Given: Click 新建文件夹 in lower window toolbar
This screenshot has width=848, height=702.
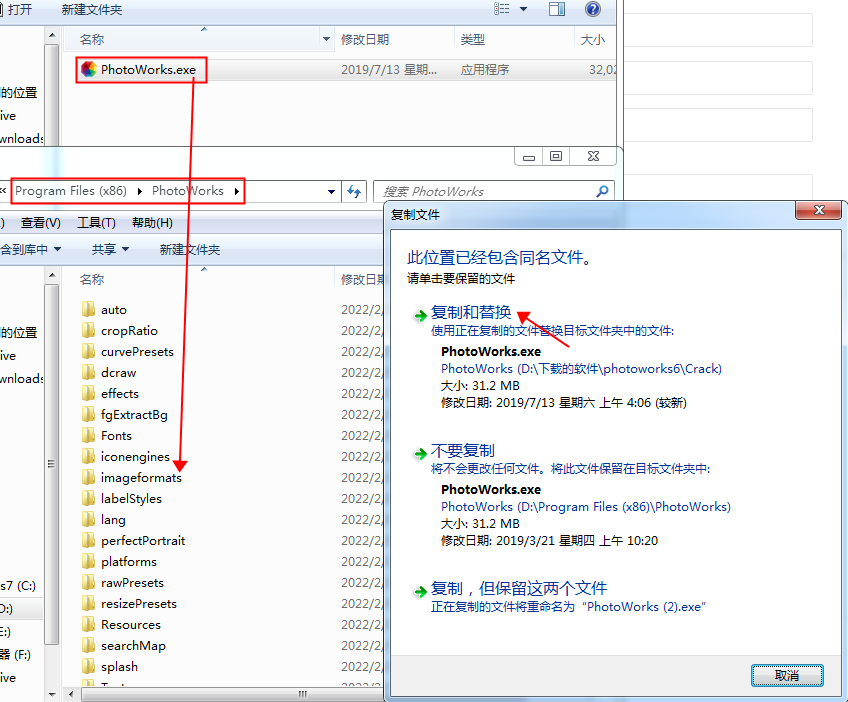Looking at the screenshot, I should 190,250.
